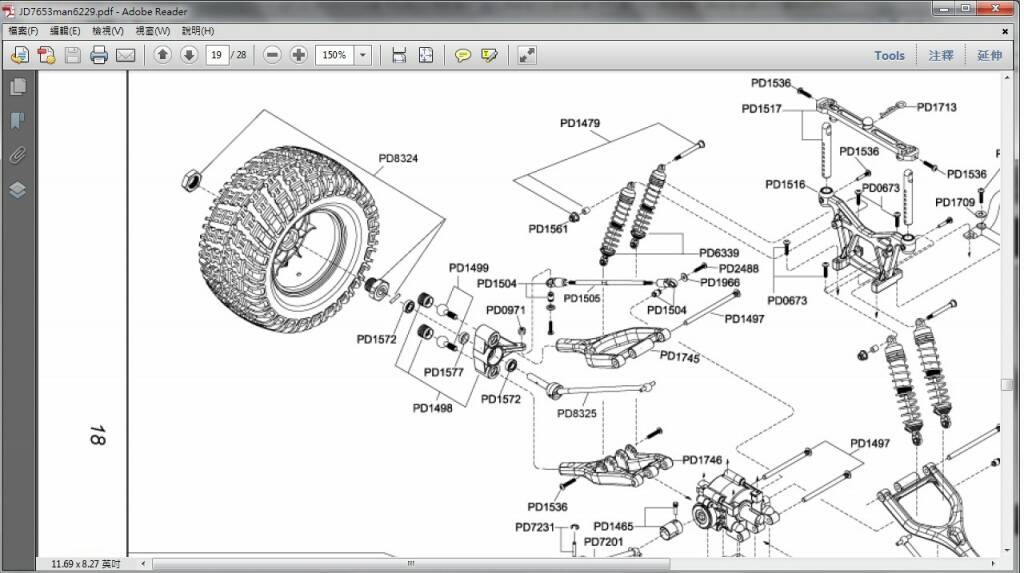
Task: Click the PD0971 part label
Action: pos(505,310)
